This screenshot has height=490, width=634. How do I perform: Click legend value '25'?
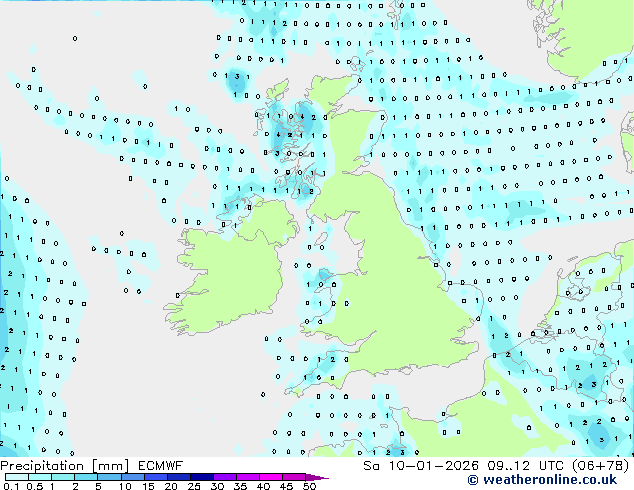(x=194, y=486)
